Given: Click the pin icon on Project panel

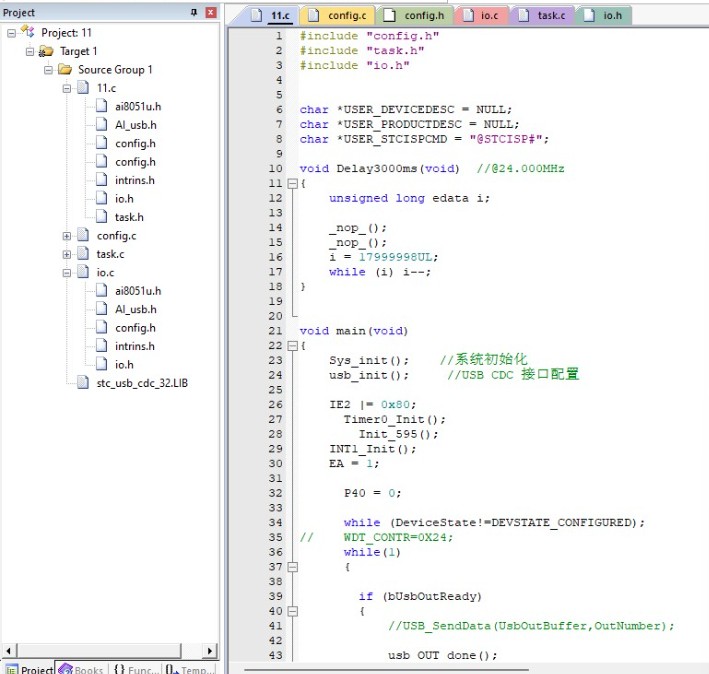Looking at the screenshot, I should click(194, 12).
